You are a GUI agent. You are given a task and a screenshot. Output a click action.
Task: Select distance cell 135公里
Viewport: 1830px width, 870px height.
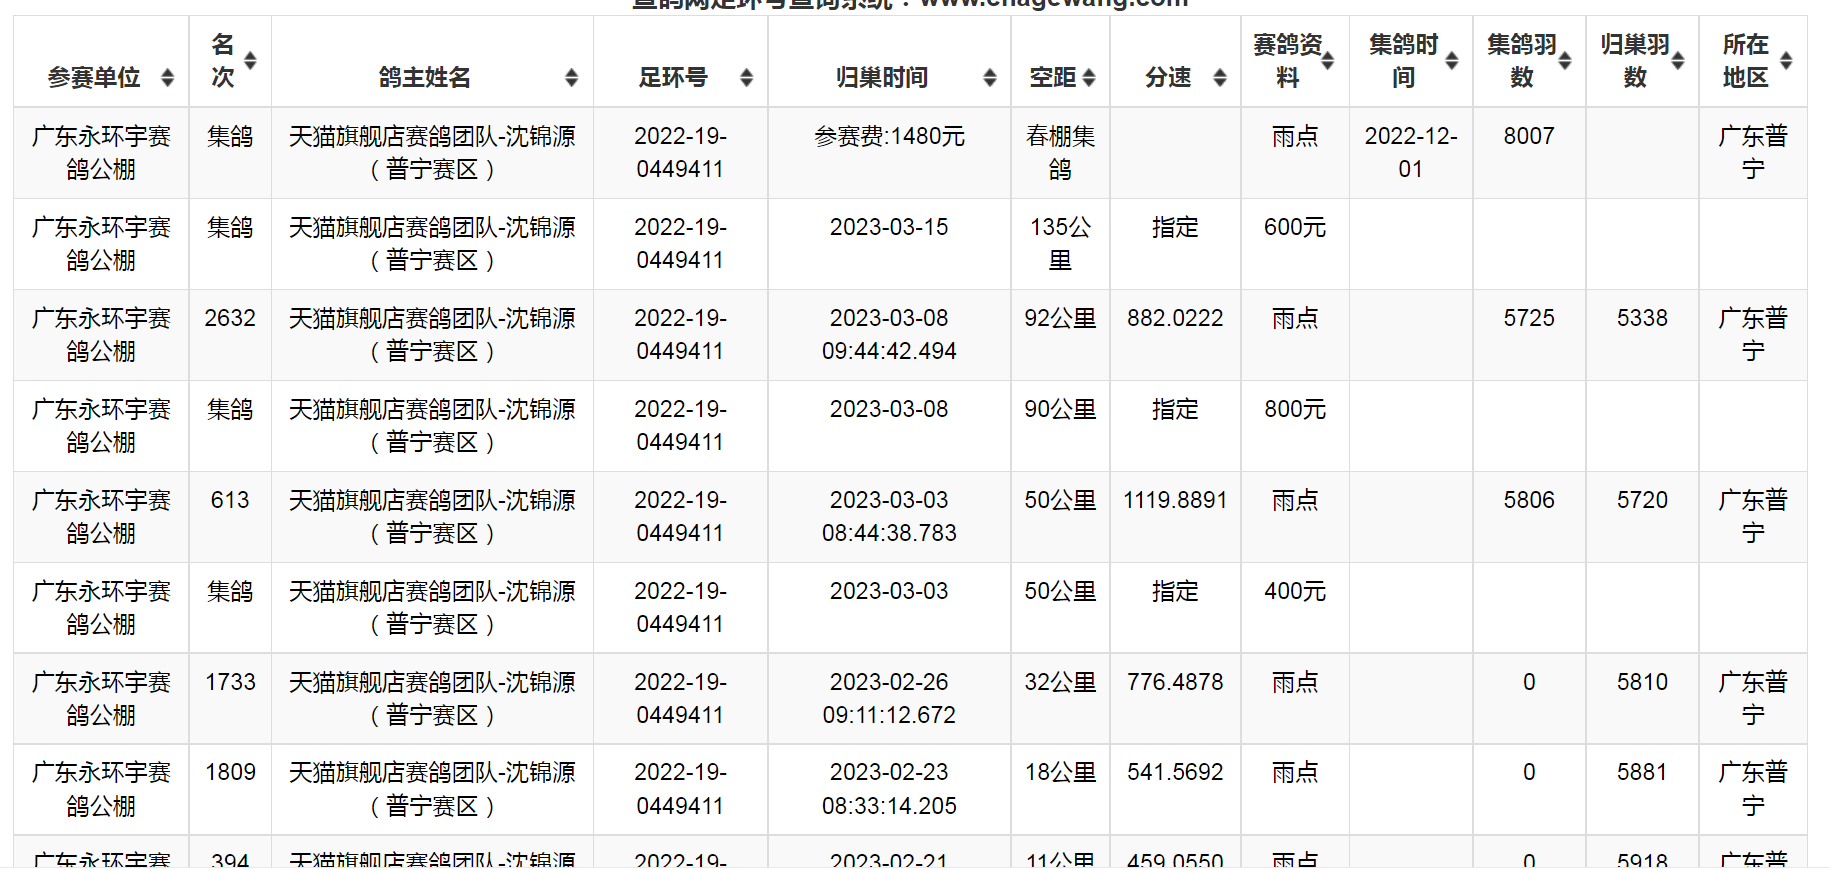[x=1060, y=244]
